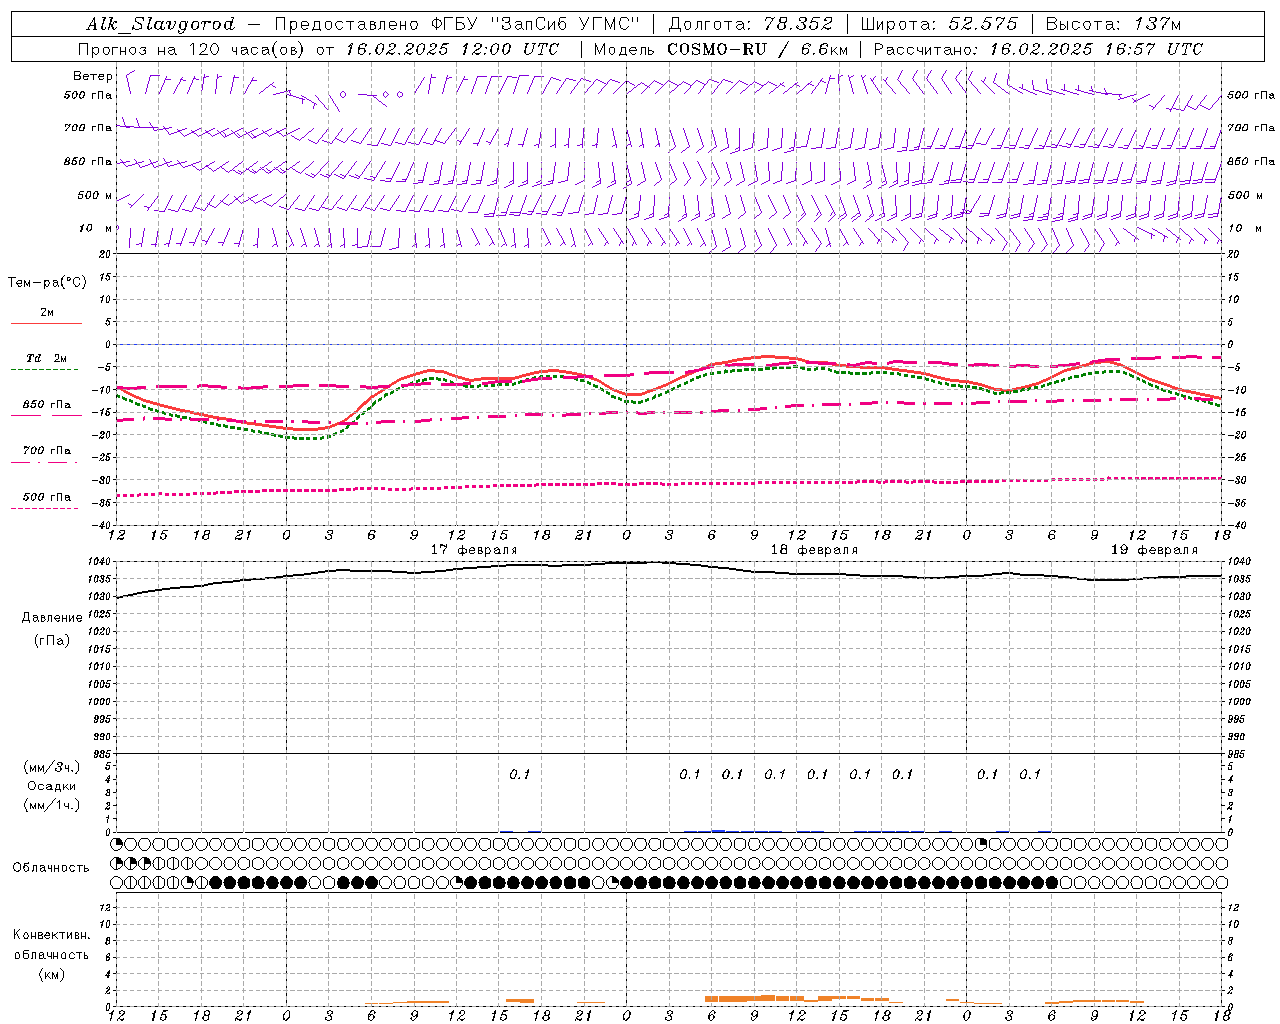
Task: Click the 850 гПа temperature legend entry
Action: click(x=47, y=404)
